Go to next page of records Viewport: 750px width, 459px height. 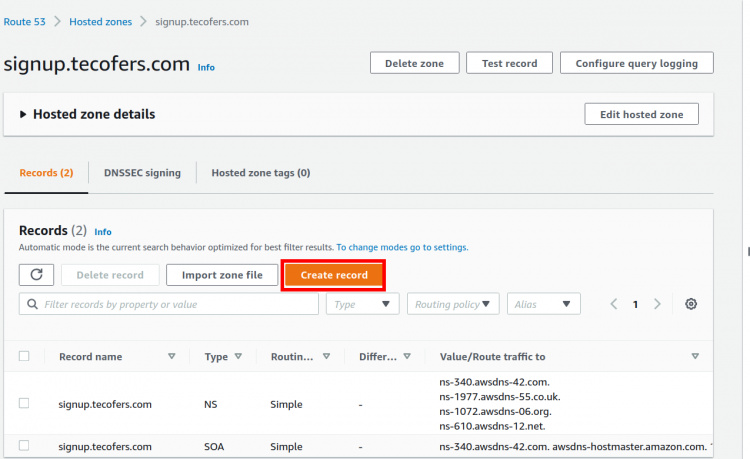[657, 304]
